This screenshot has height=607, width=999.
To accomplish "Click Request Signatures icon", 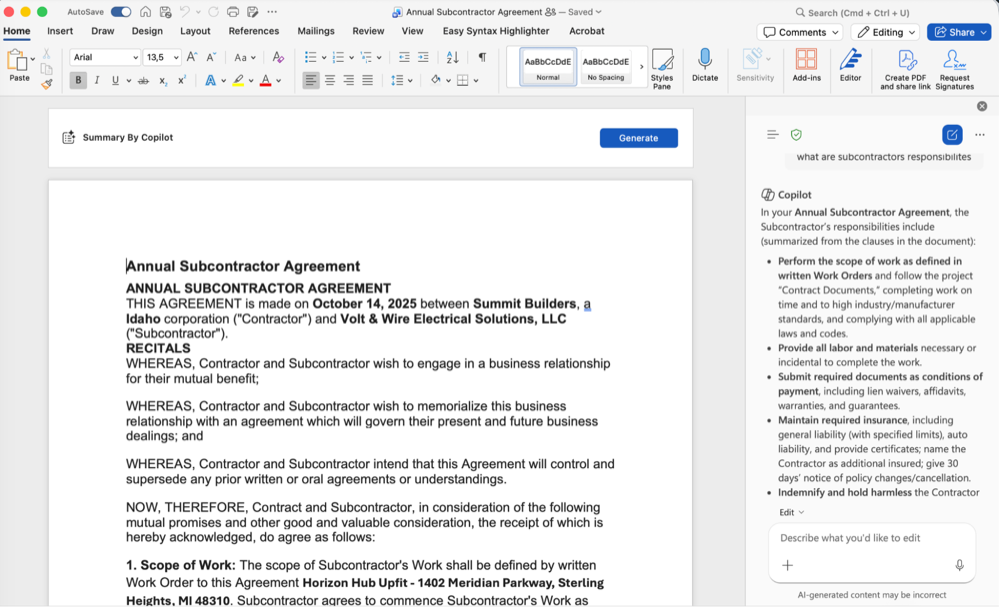I will pyautogui.click(x=954, y=69).
